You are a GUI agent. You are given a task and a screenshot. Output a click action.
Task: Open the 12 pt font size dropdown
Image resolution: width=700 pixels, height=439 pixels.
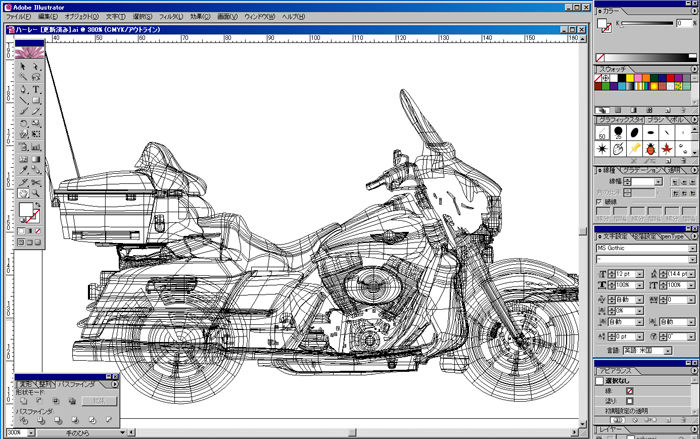pyautogui.click(x=639, y=274)
